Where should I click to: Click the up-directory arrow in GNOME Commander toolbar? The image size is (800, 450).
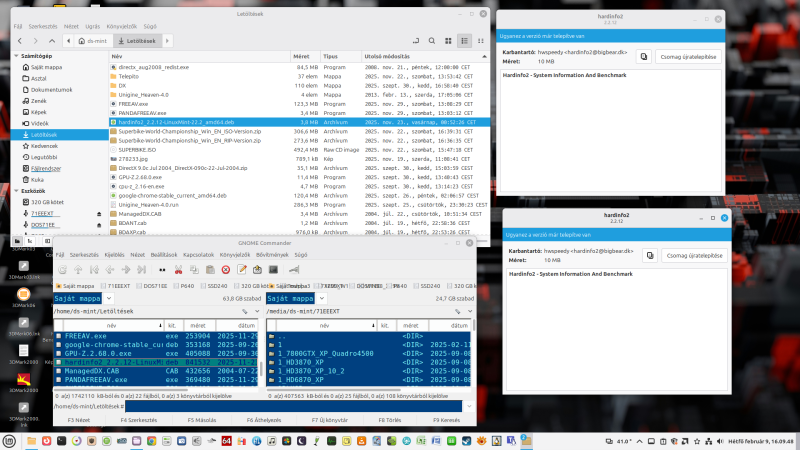coord(78,269)
